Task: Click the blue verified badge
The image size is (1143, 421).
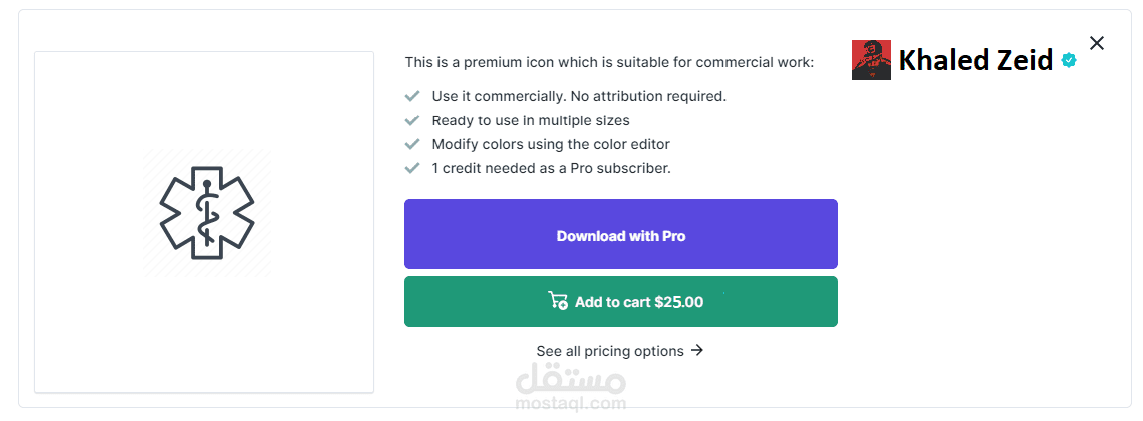Action: tap(1069, 61)
